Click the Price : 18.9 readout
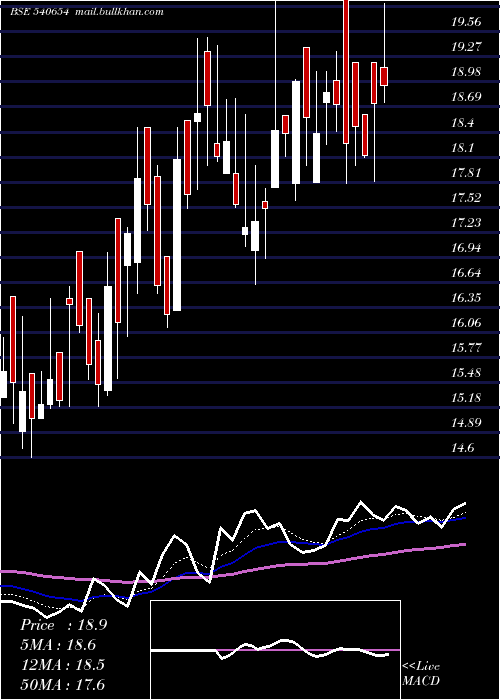Viewport: 500px width, 700px height. pyautogui.click(x=63, y=625)
